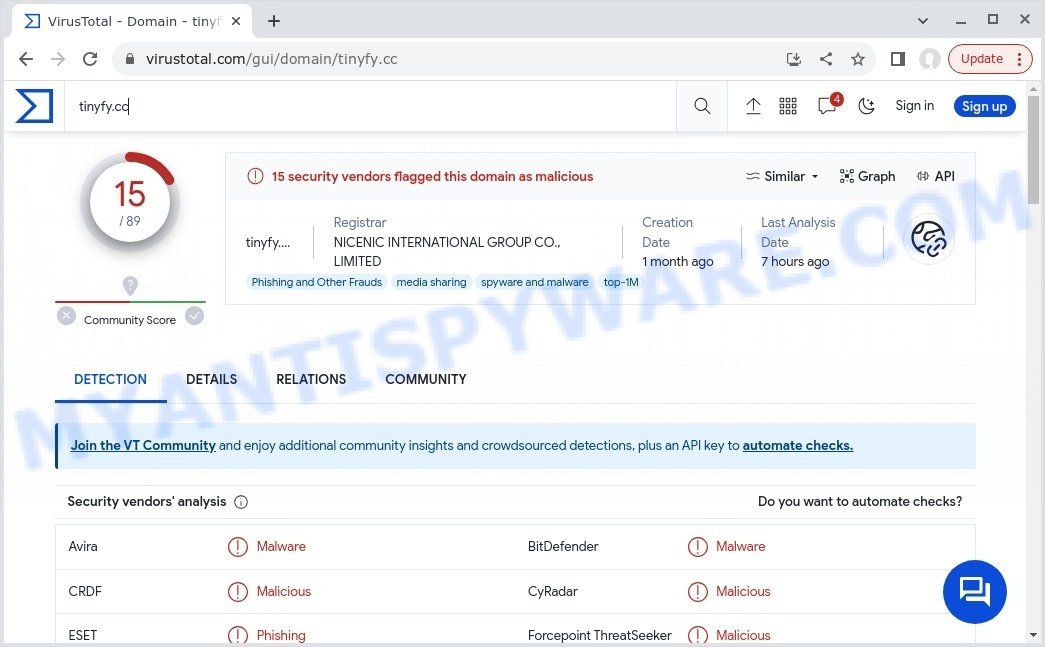Click the VirusTotal logo icon
The width and height of the screenshot is (1045, 647).
click(x=34, y=106)
